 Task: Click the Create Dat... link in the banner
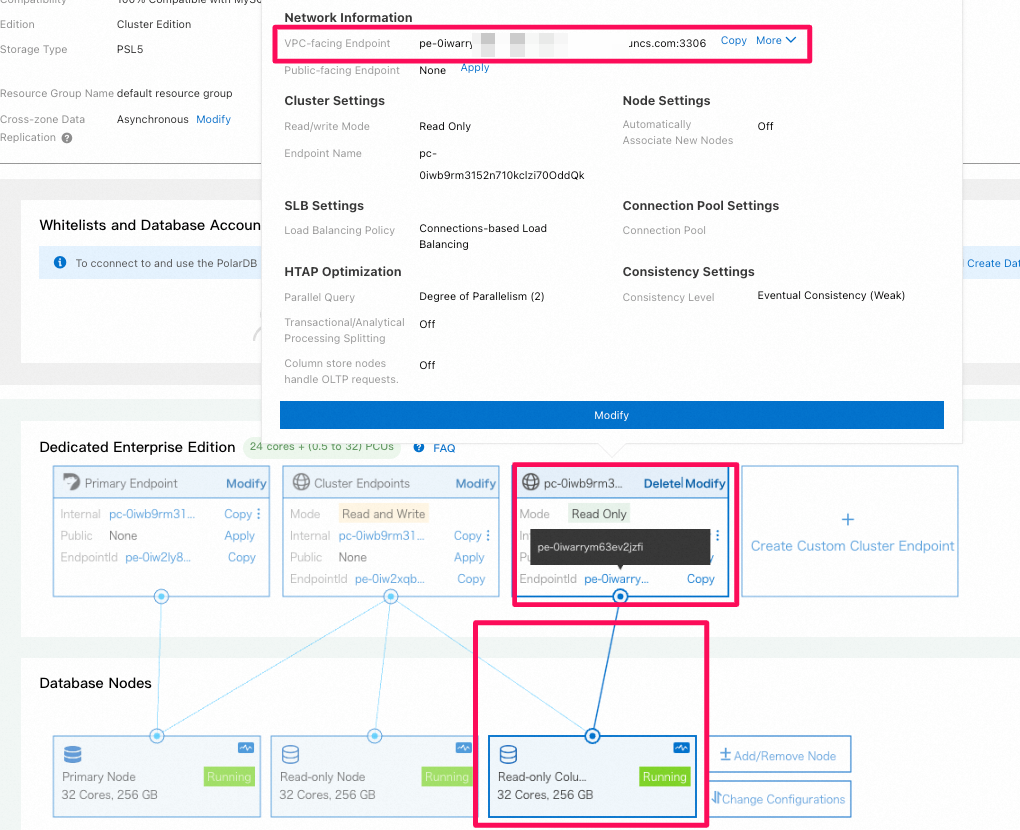coord(993,263)
